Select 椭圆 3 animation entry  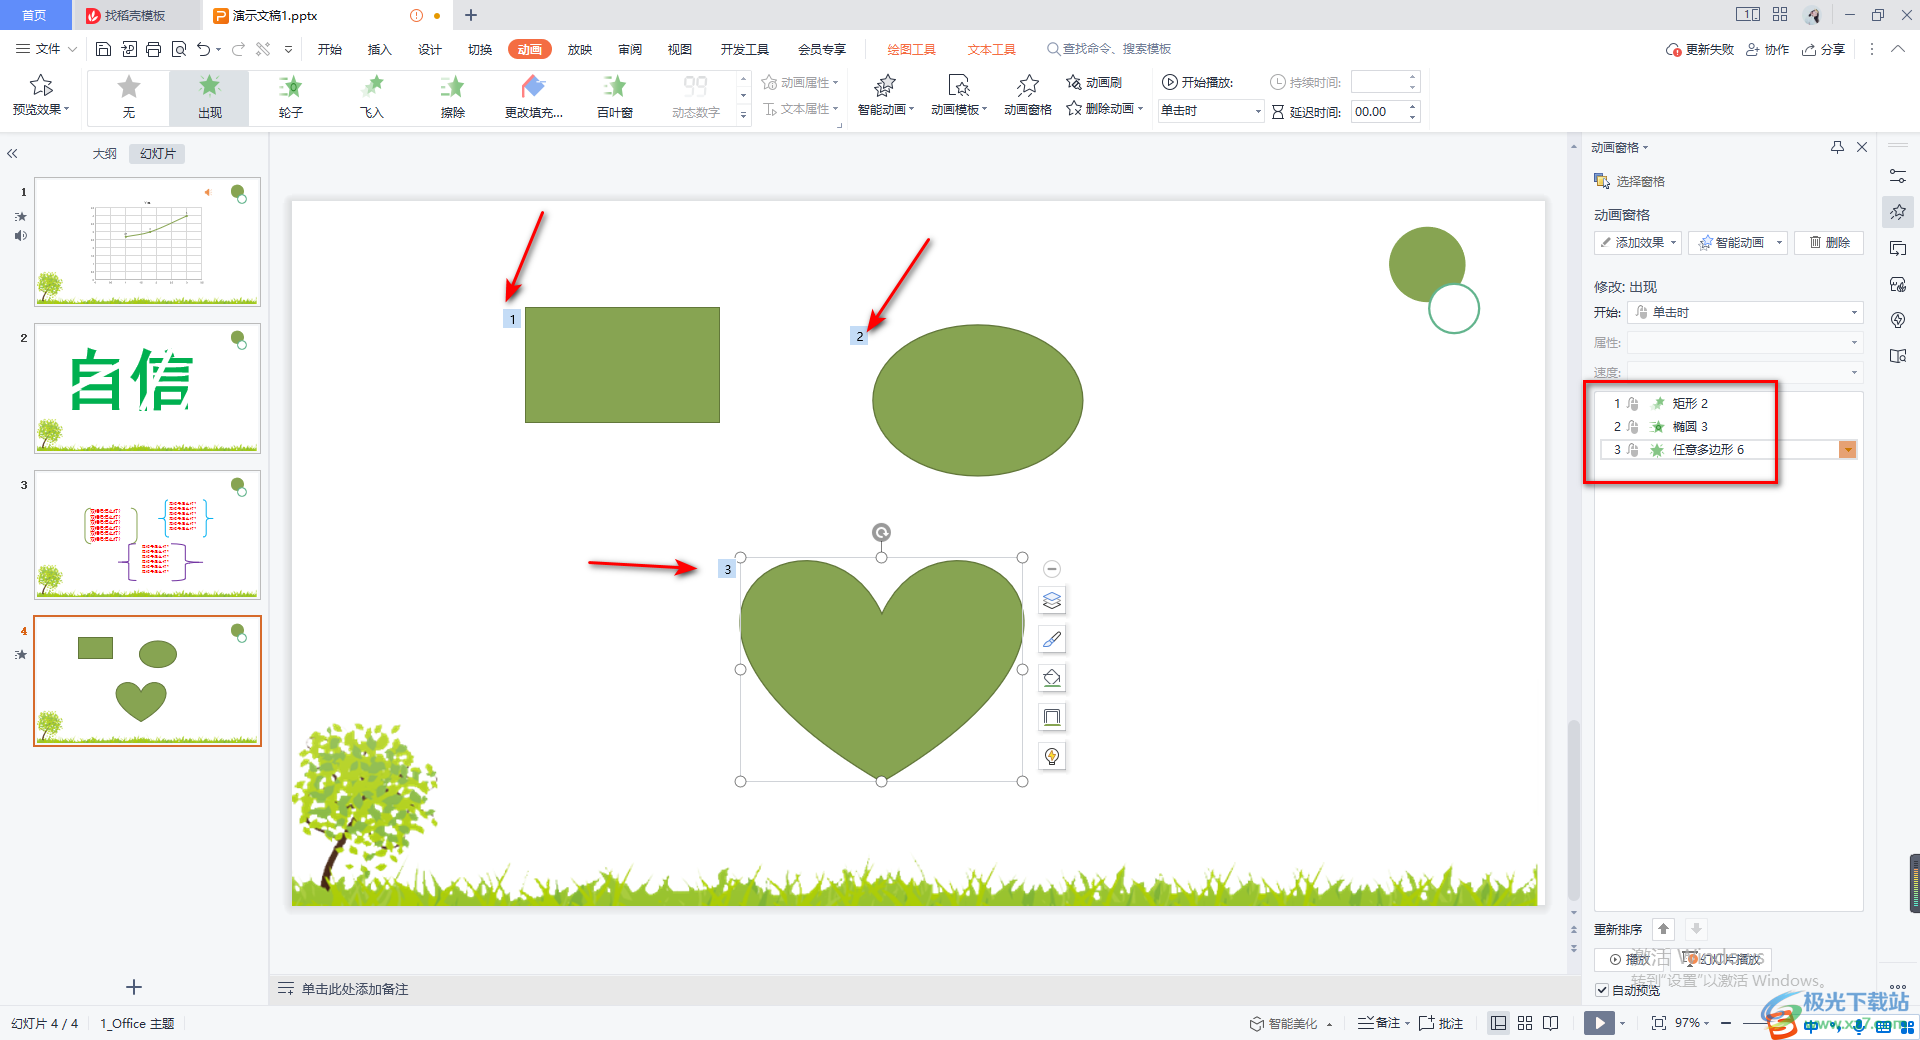(x=1727, y=426)
